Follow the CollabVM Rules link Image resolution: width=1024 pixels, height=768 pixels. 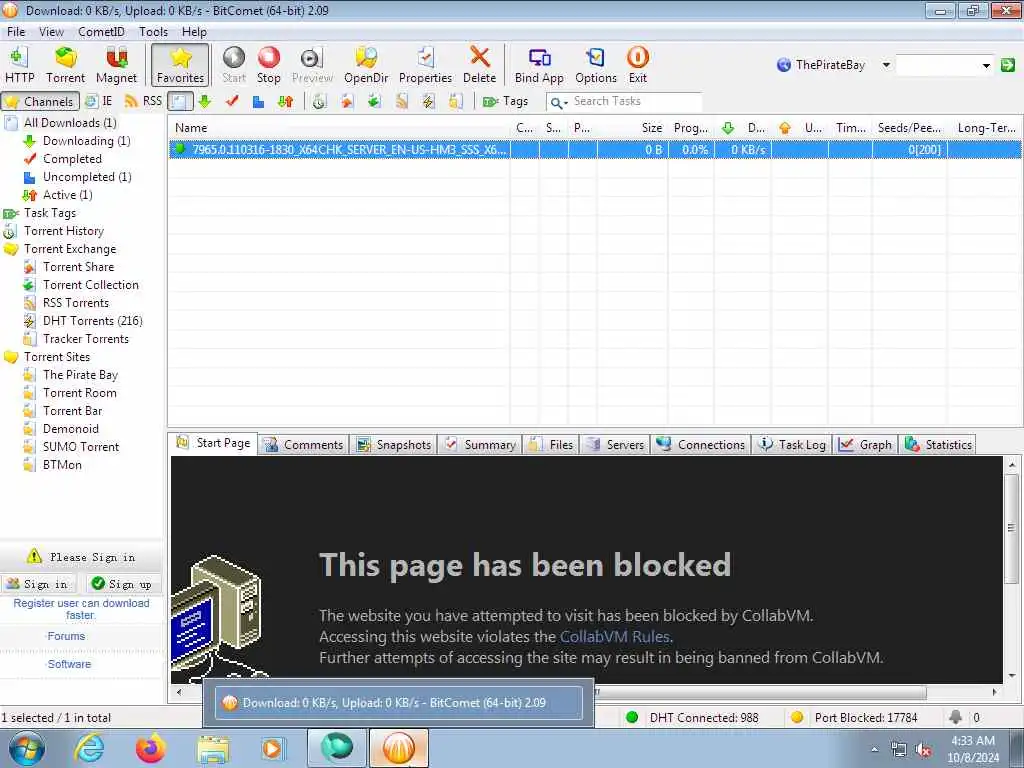tap(615, 637)
